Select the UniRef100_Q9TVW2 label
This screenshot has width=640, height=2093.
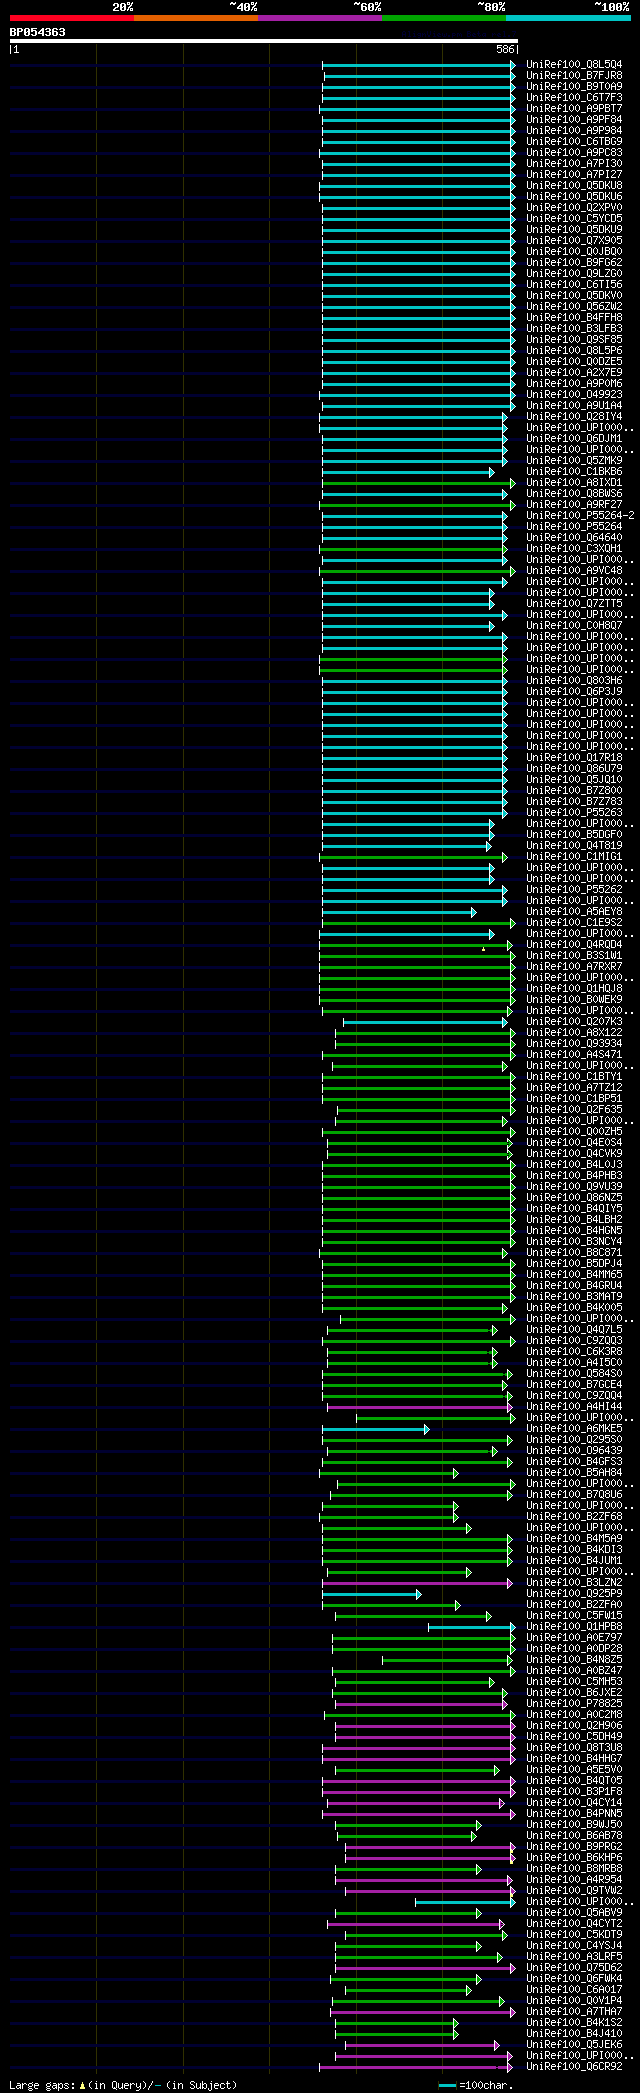click(574, 1890)
